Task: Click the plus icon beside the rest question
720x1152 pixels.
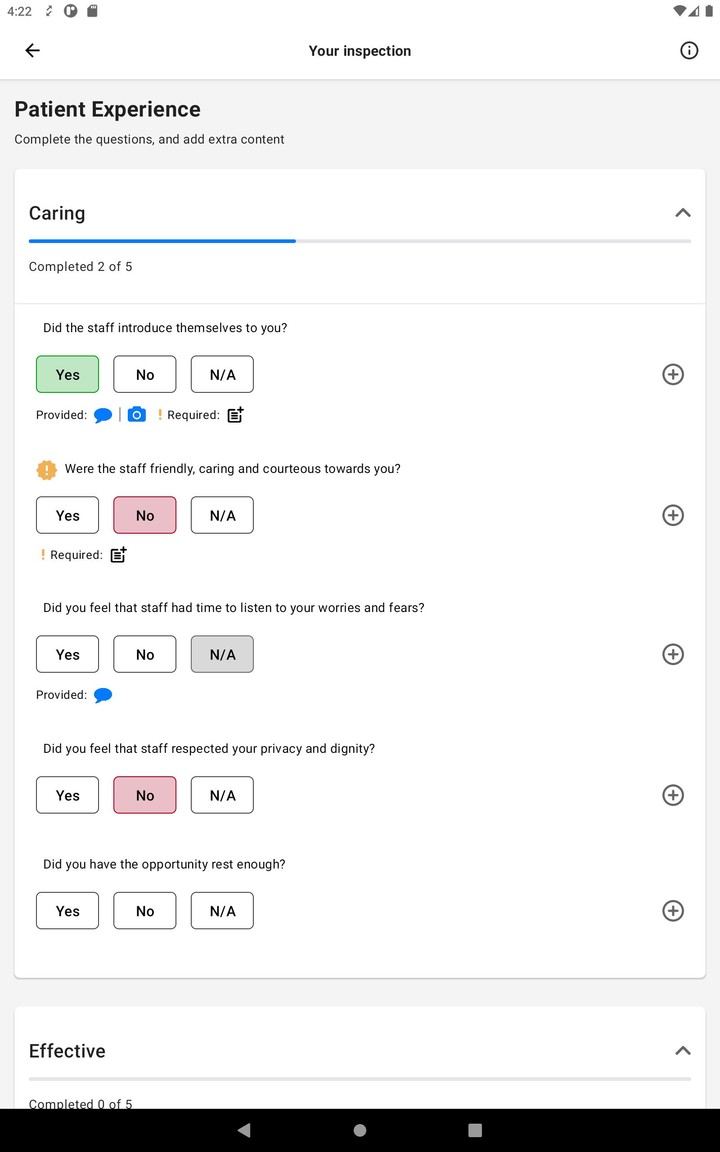Action: (x=672, y=910)
